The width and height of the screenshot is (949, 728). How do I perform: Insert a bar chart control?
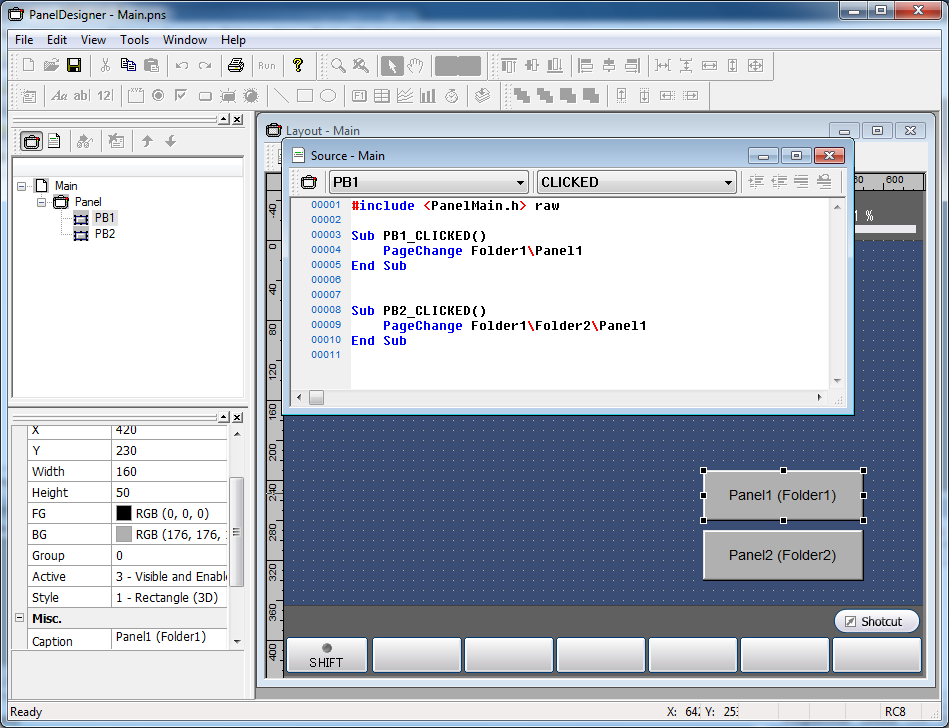coord(428,96)
